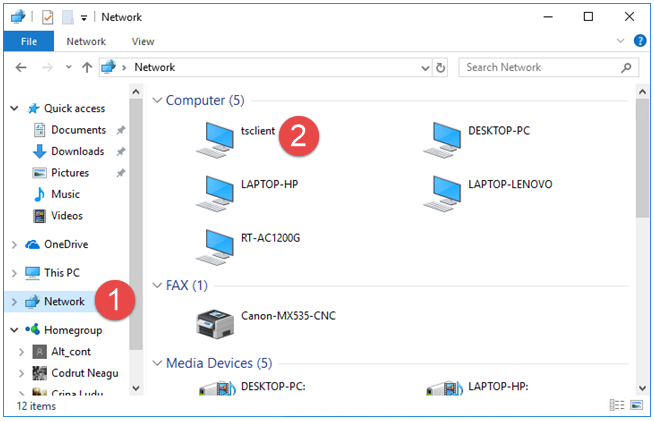Open the Network ribbon tab
Viewport: 654px width, 421px height.
pyautogui.click(x=86, y=41)
